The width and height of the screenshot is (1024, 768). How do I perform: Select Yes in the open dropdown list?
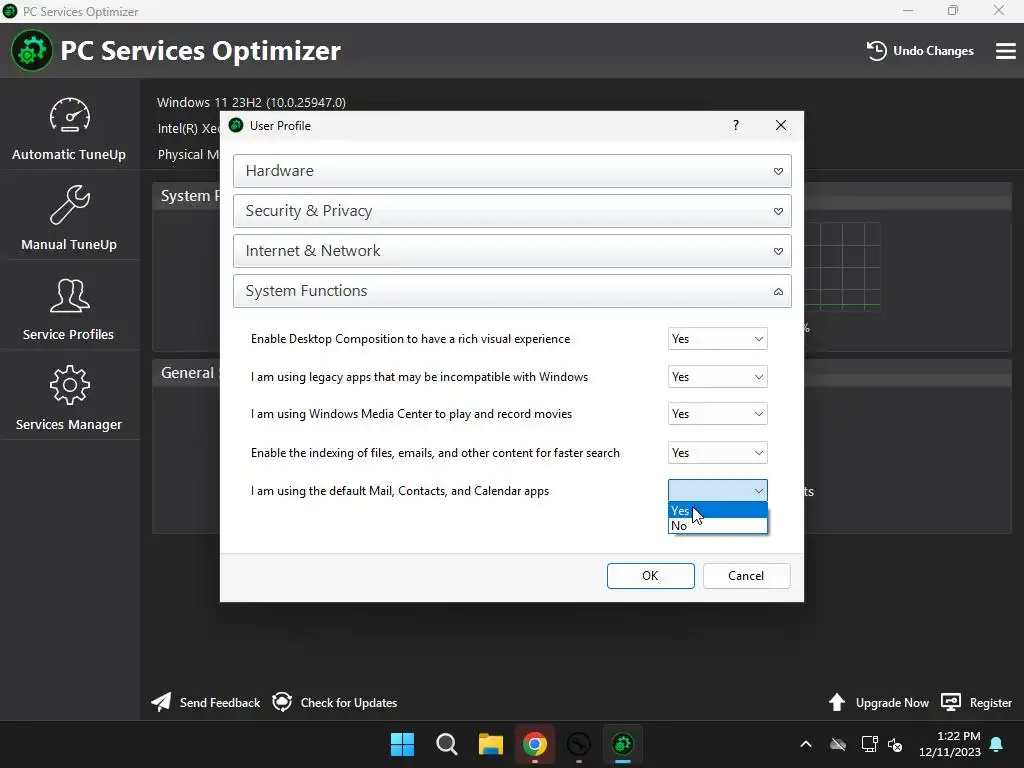pos(717,510)
